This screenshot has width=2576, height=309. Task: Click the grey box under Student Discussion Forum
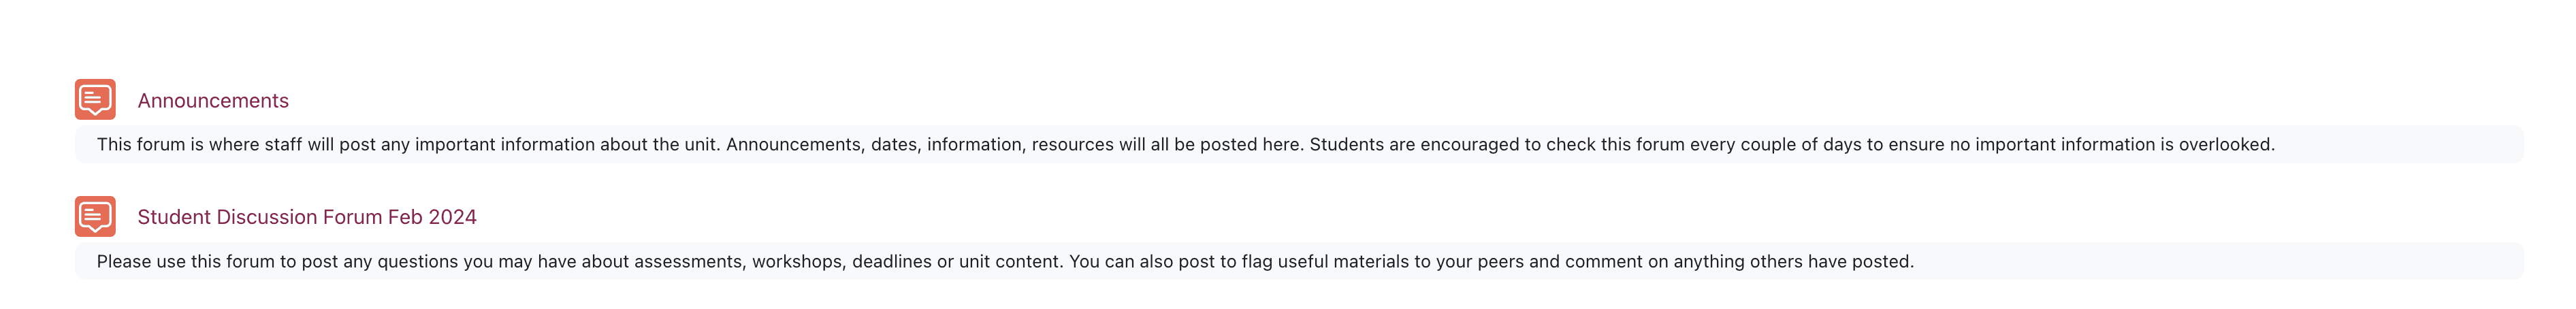tap(2200, 262)
